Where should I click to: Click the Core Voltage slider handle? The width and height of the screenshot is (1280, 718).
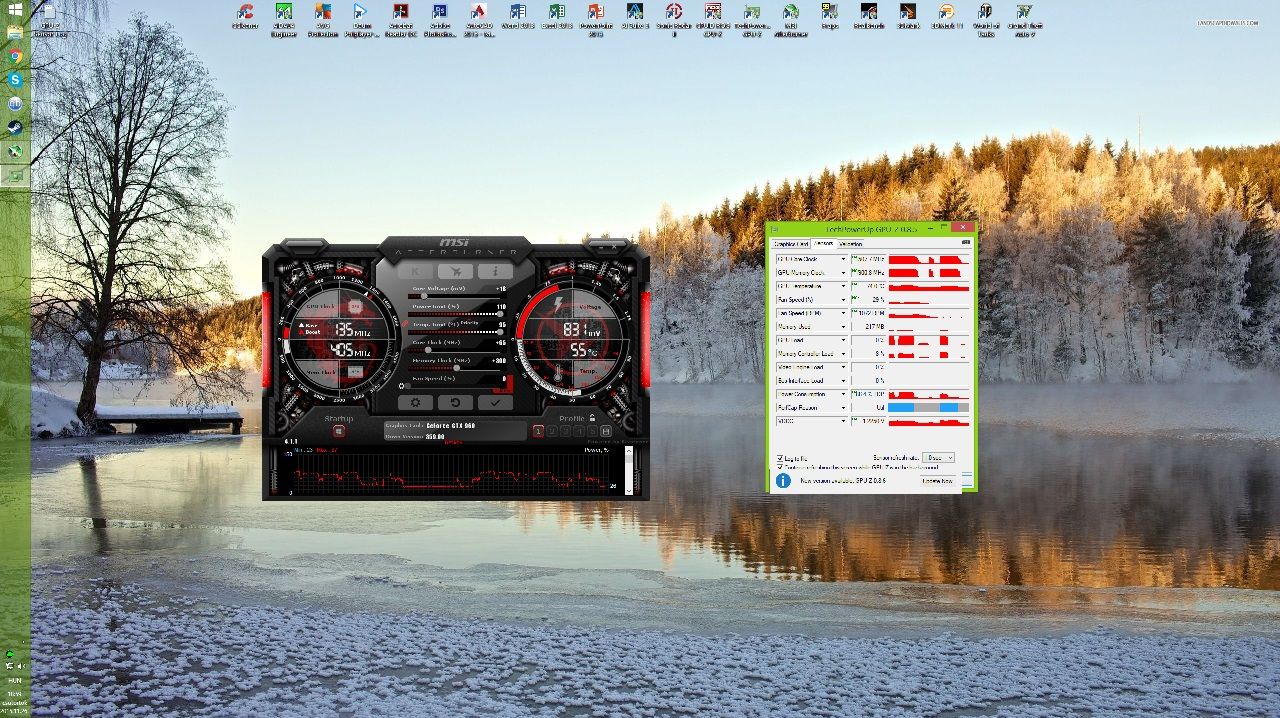click(424, 296)
